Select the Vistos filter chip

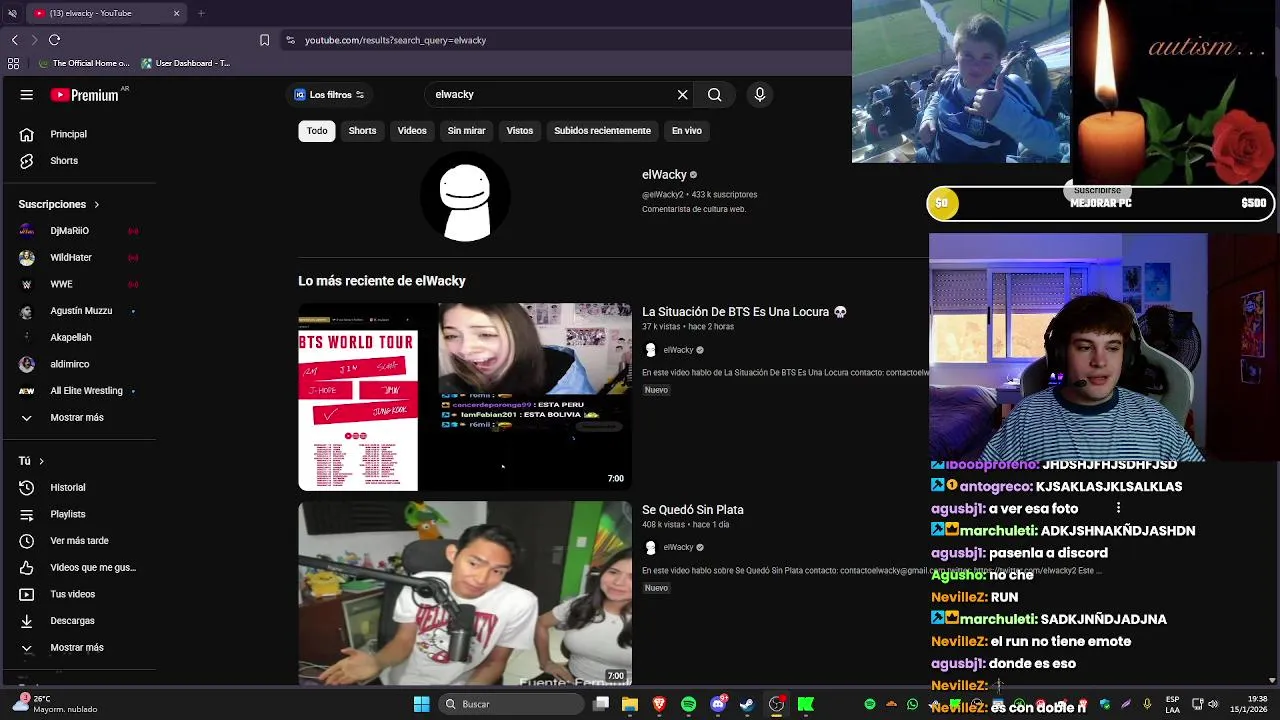520,131
